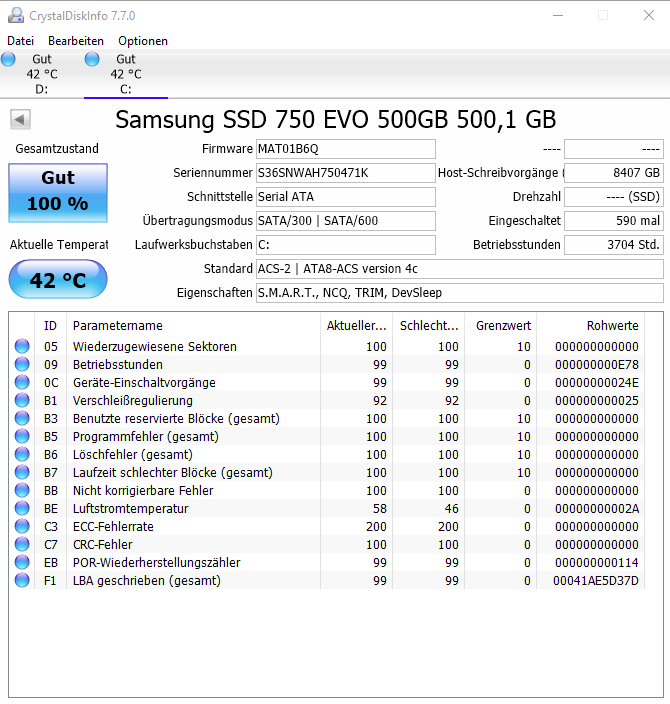Click the Gut 100 % health status button
670x704 pixels.
pos(58,193)
